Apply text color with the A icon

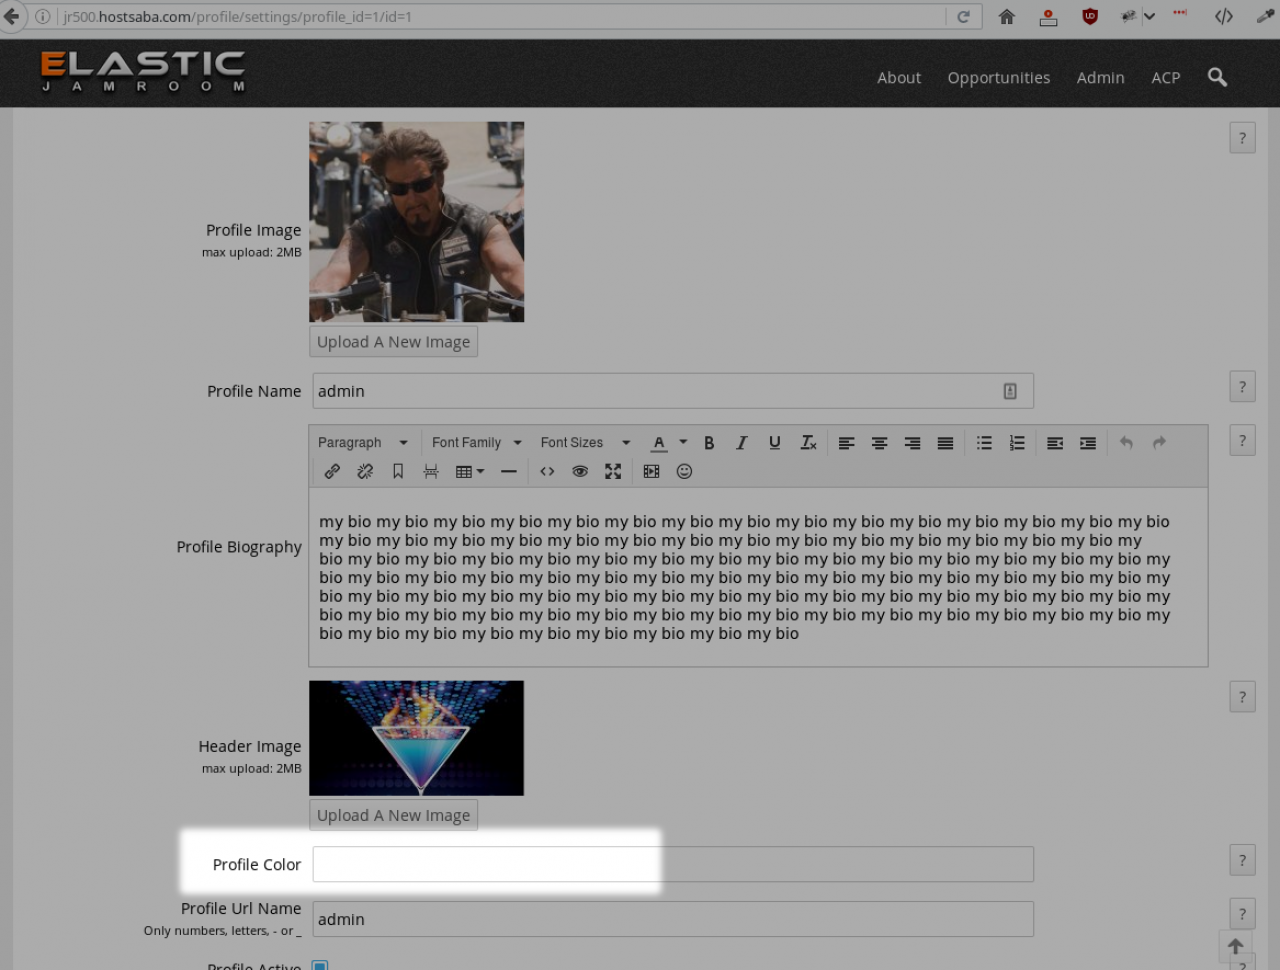pos(659,443)
